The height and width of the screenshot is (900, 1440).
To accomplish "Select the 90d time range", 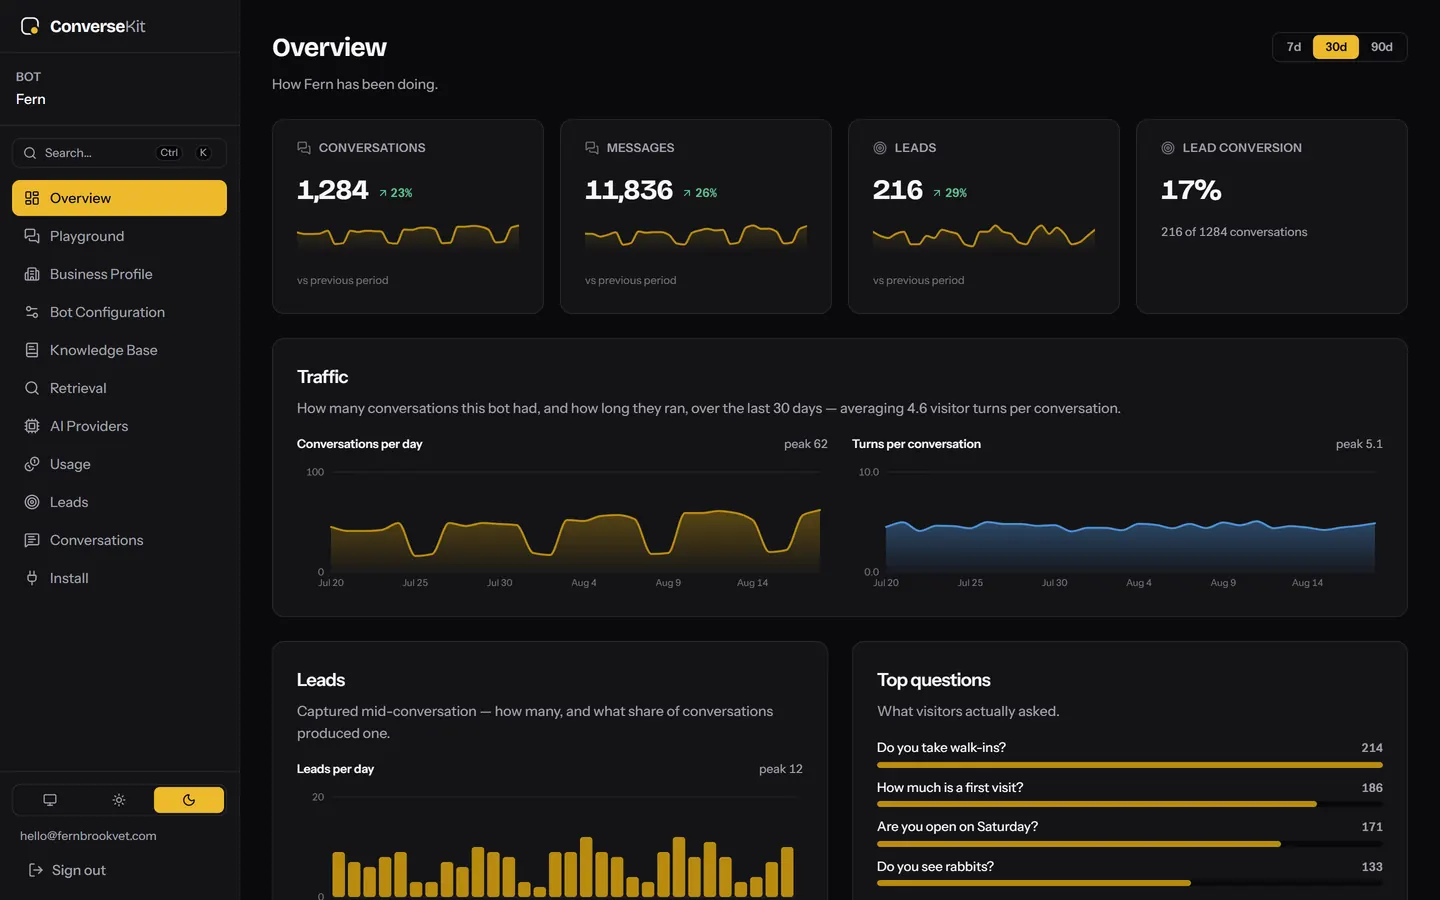I will click(x=1382, y=47).
